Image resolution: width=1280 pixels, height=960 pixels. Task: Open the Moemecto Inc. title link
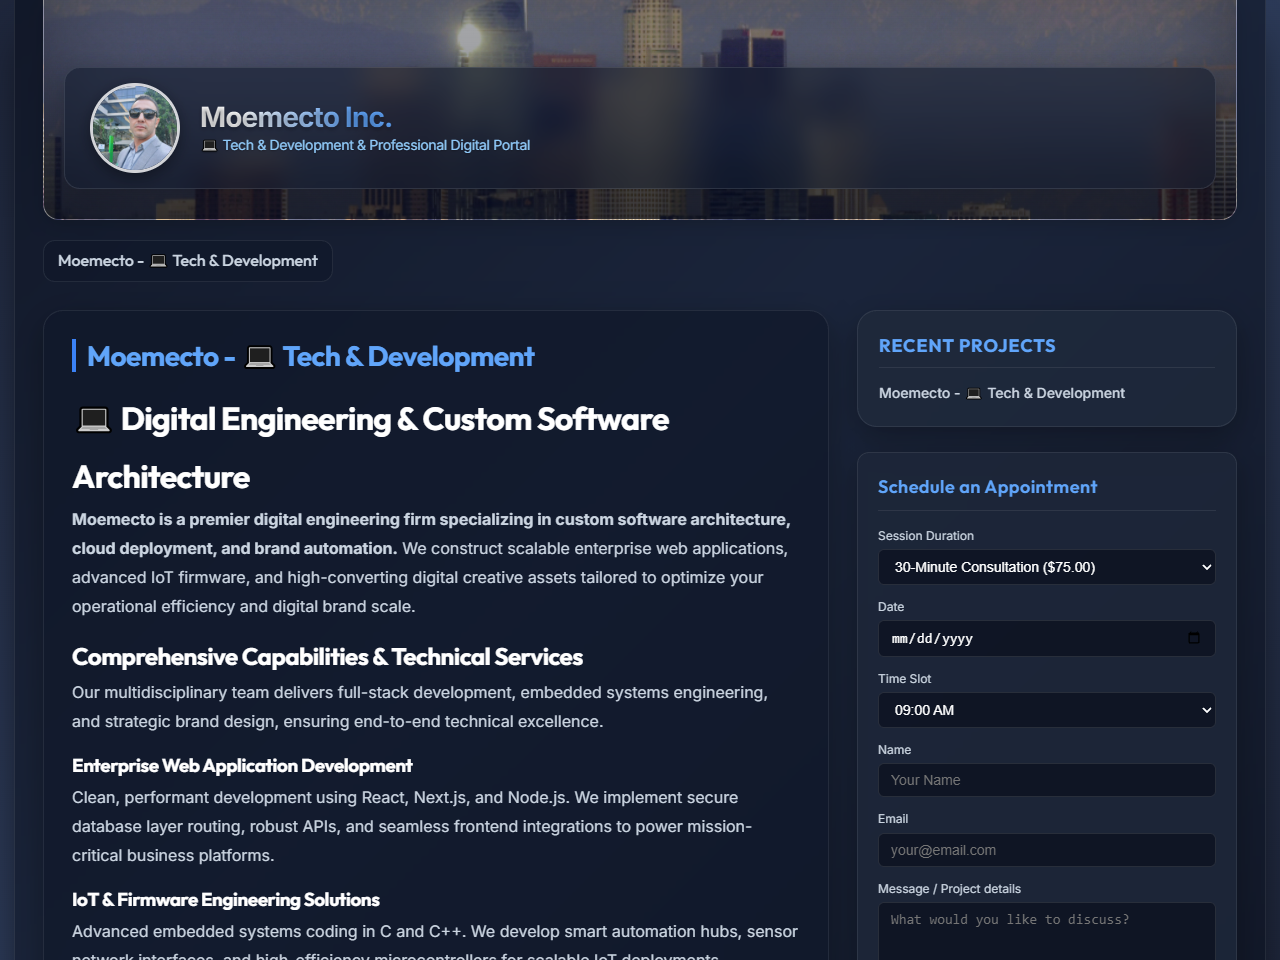pos(296,117)
